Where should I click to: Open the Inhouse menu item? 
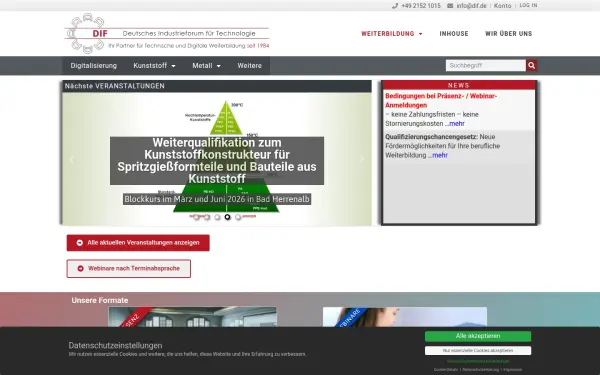tap(454, 34)
